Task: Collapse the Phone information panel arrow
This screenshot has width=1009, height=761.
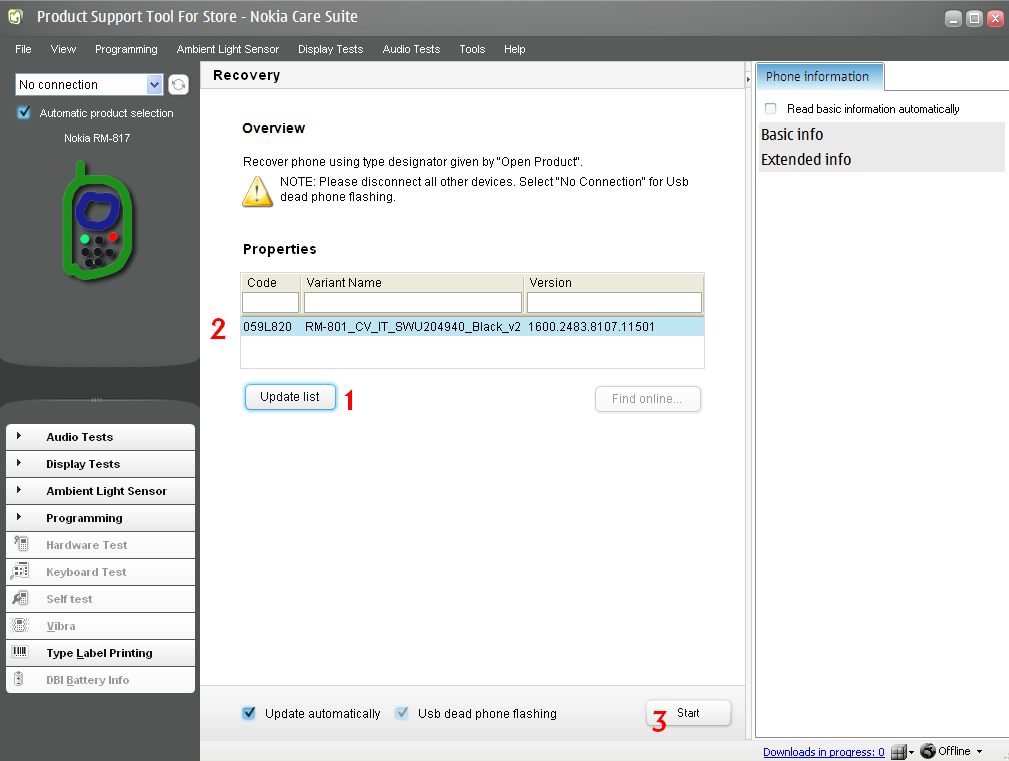Action: pos(748,79)
